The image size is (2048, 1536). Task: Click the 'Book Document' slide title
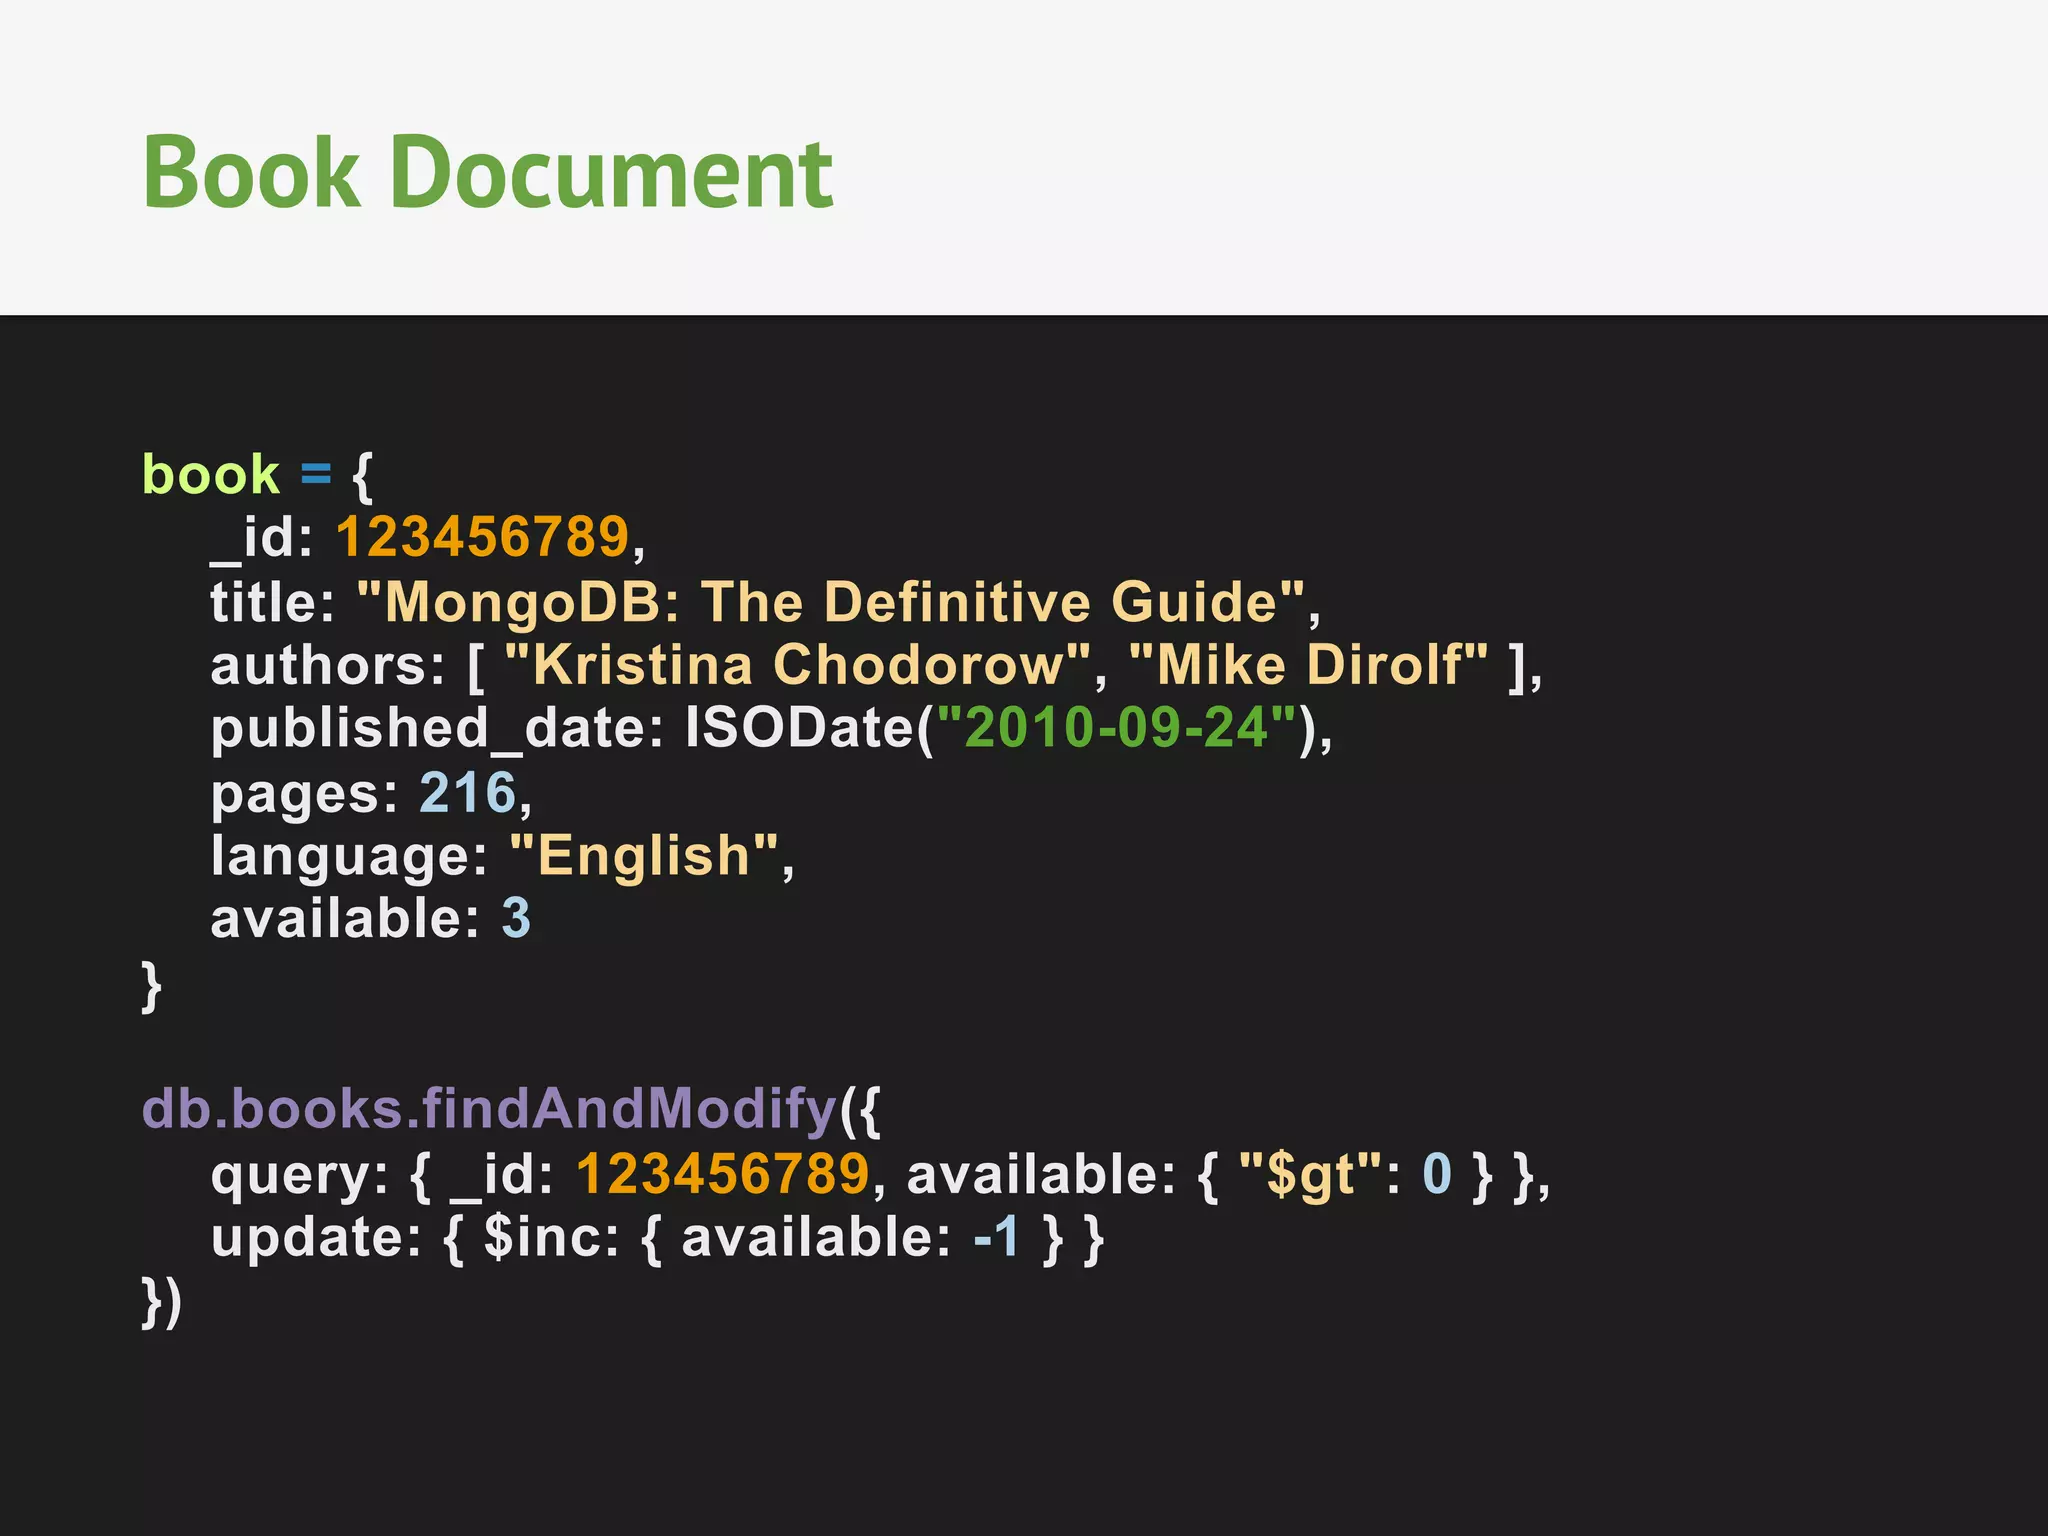click(488, 172)
